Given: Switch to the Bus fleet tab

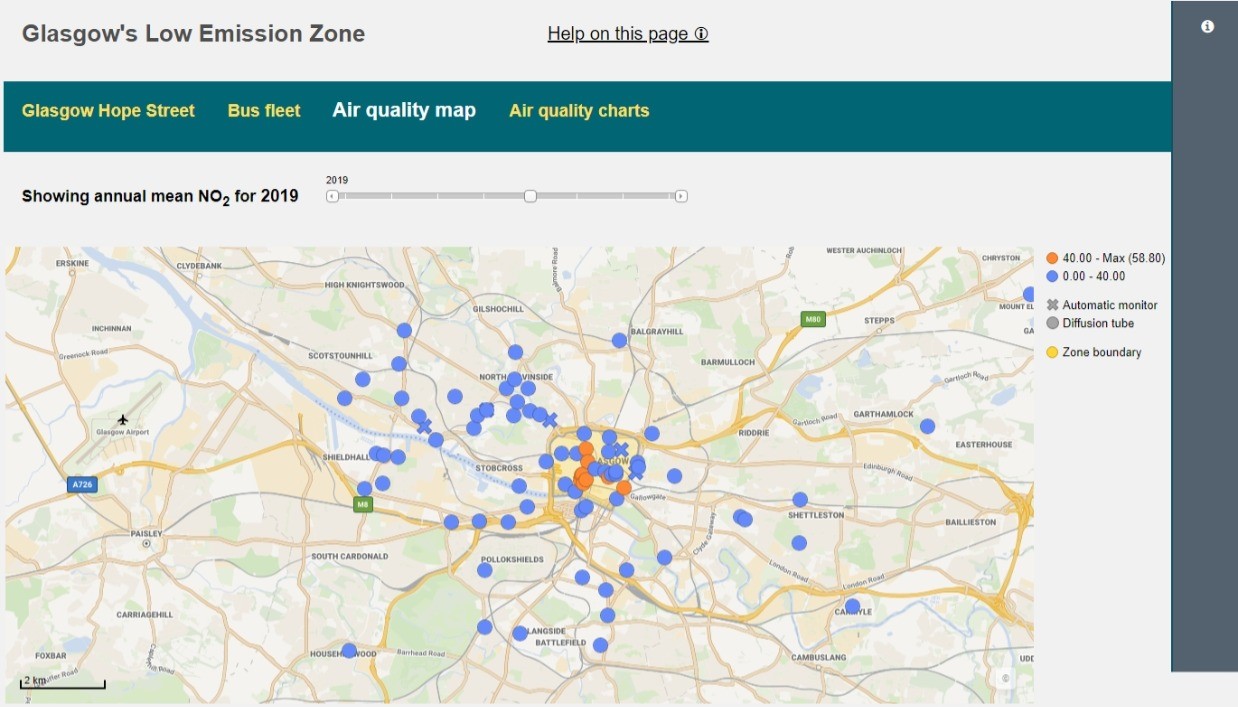Looking at the screenshot, I should pyautogui.click(x=264, y=111).
